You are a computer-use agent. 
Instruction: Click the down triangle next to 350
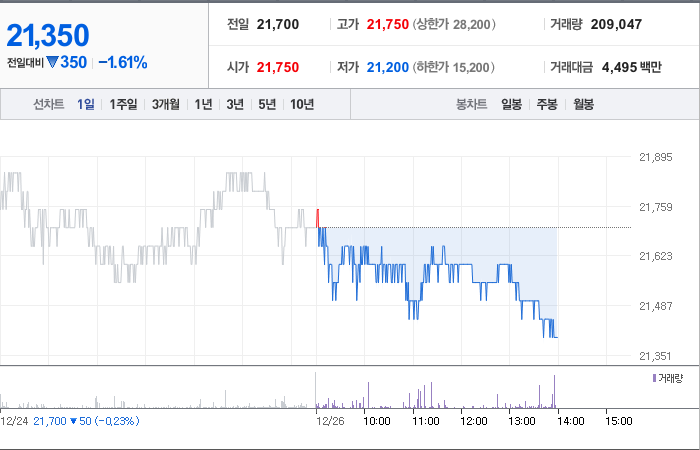pos(52,62)
